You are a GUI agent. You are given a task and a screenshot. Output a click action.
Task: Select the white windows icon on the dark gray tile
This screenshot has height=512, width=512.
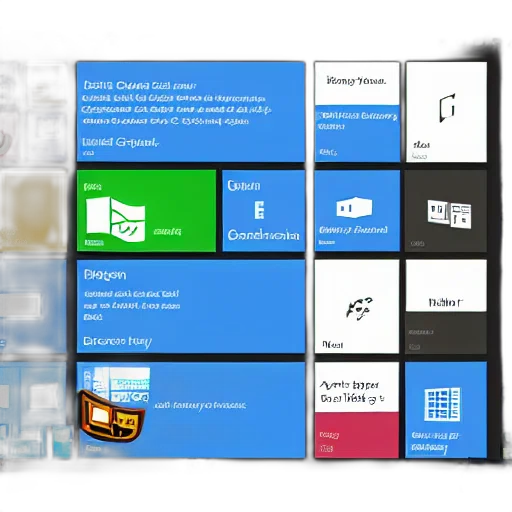tap(449, 214)
